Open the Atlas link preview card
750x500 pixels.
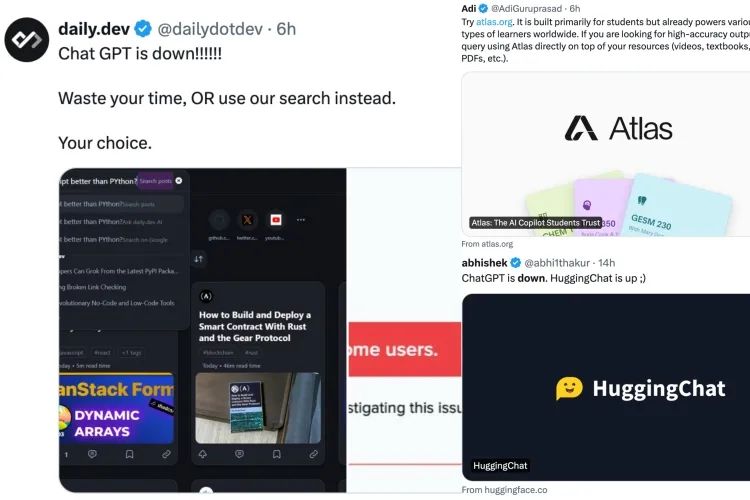pos(606,154)
